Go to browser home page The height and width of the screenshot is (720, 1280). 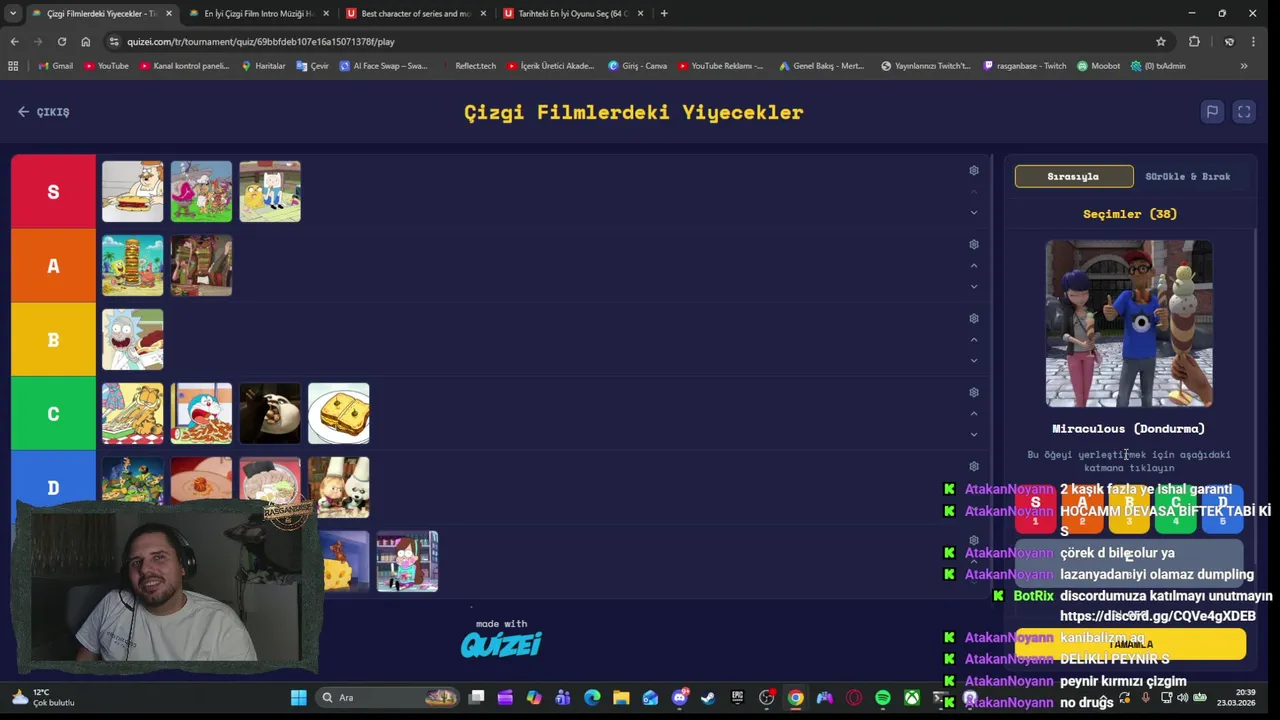pos(86,41)
